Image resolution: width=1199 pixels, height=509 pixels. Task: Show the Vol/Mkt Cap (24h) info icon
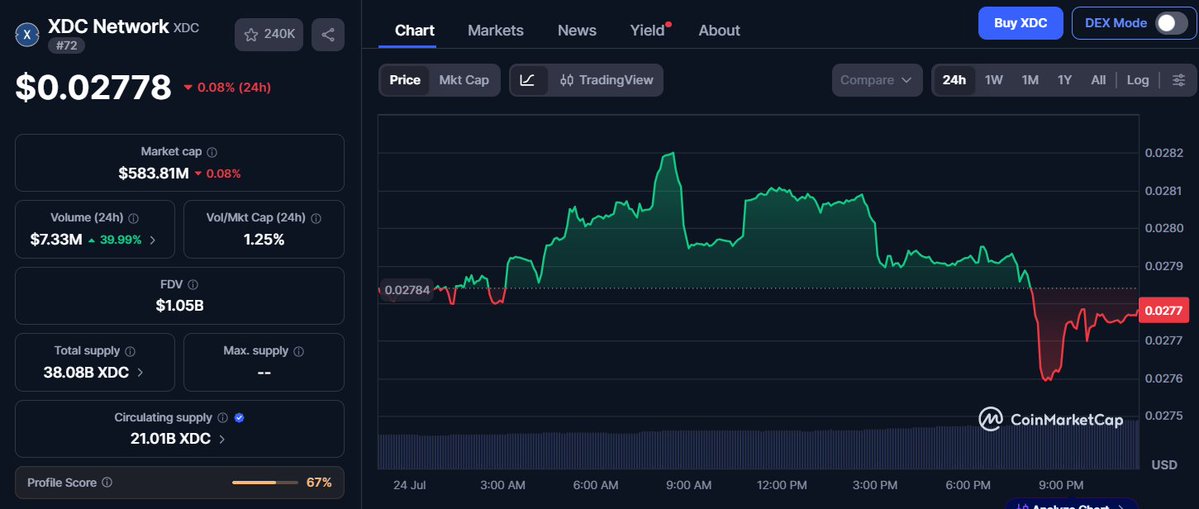pyautogui.click(x=317, y=218)
